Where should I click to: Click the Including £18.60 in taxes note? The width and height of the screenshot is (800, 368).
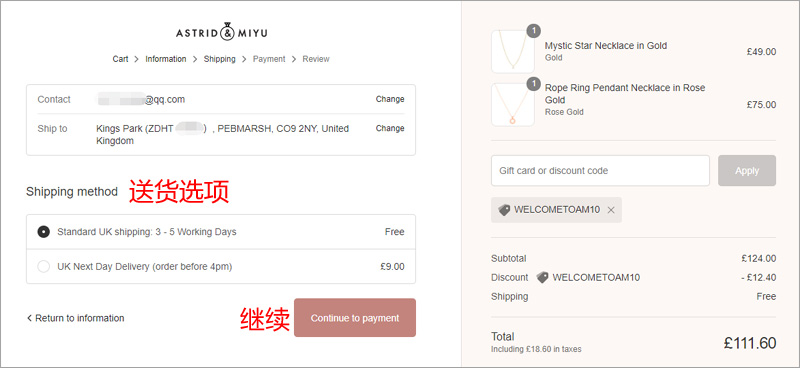536,350
